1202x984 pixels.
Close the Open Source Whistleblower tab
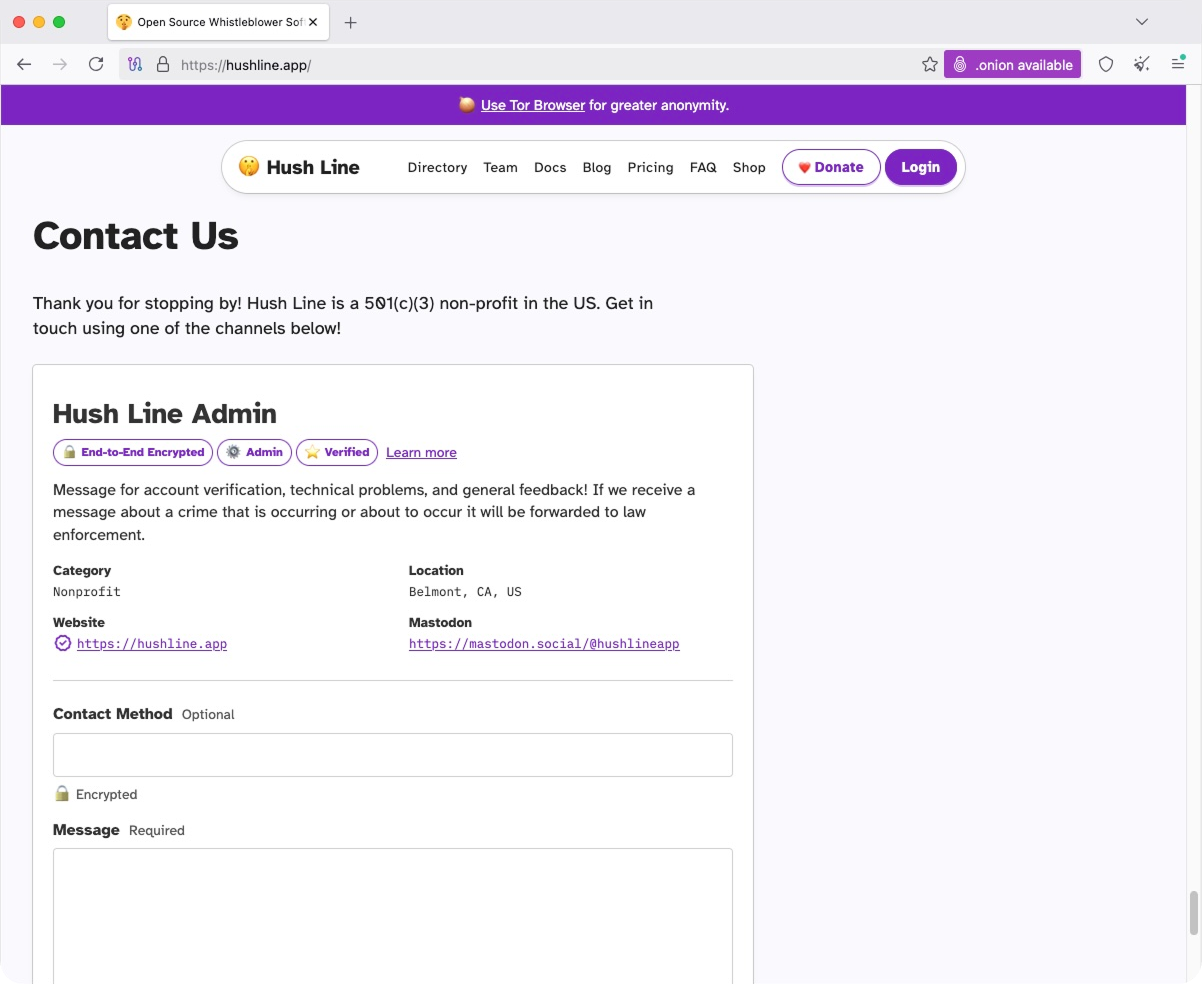tap(313, 22)
